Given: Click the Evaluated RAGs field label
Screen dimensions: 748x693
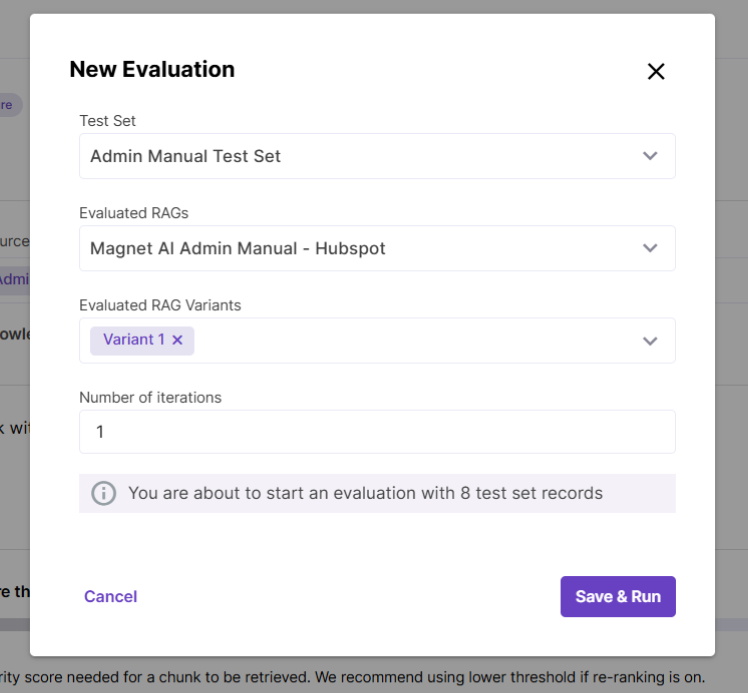Looking at the screenshot, I should pos(134,213).
